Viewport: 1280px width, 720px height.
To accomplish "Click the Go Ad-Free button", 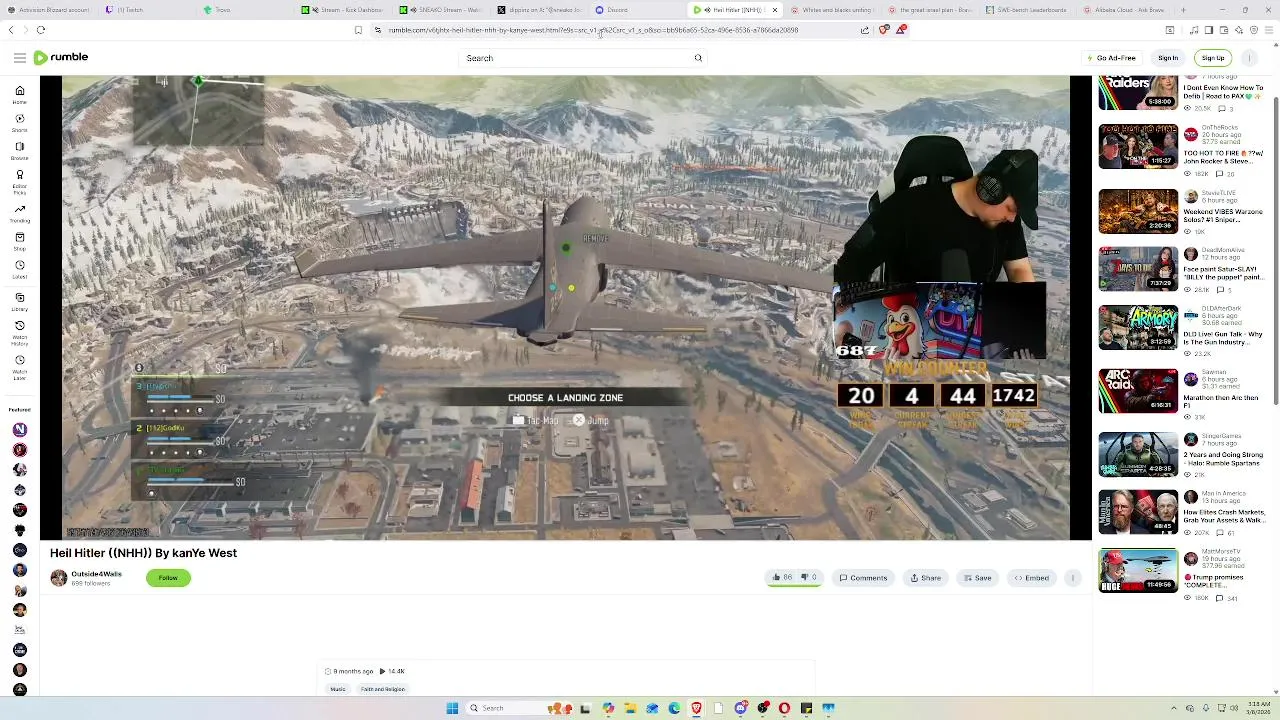I will click(1112, 58).
